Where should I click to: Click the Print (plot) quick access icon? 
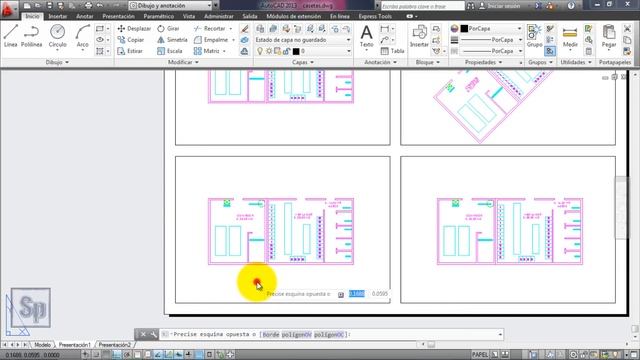pyautogui.click(x=88, y=6)
